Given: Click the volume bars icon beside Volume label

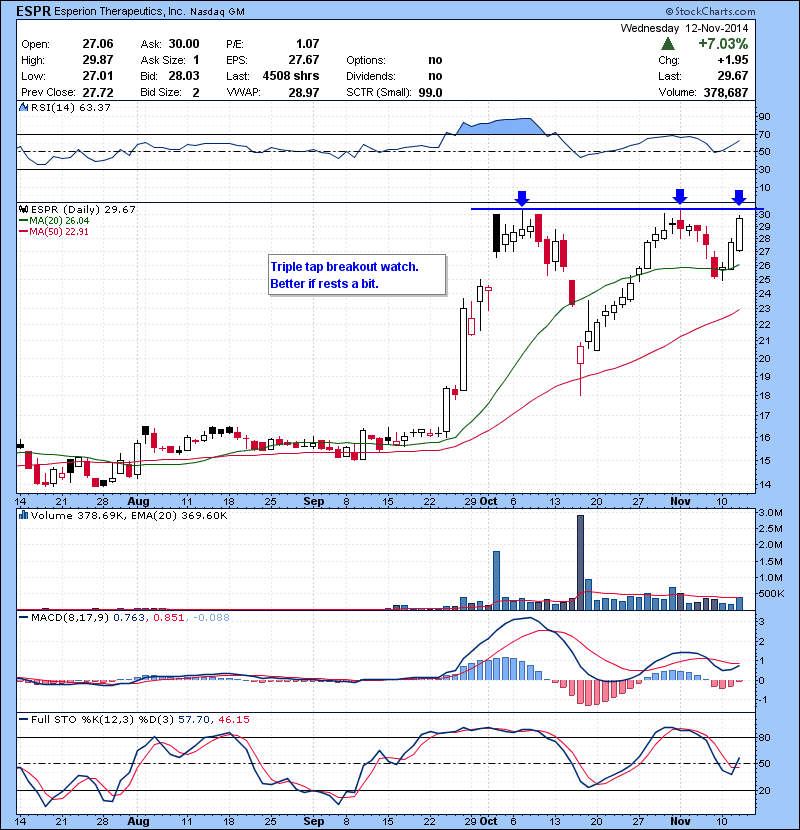Looking at the screenshot, I should pos(24,515).
